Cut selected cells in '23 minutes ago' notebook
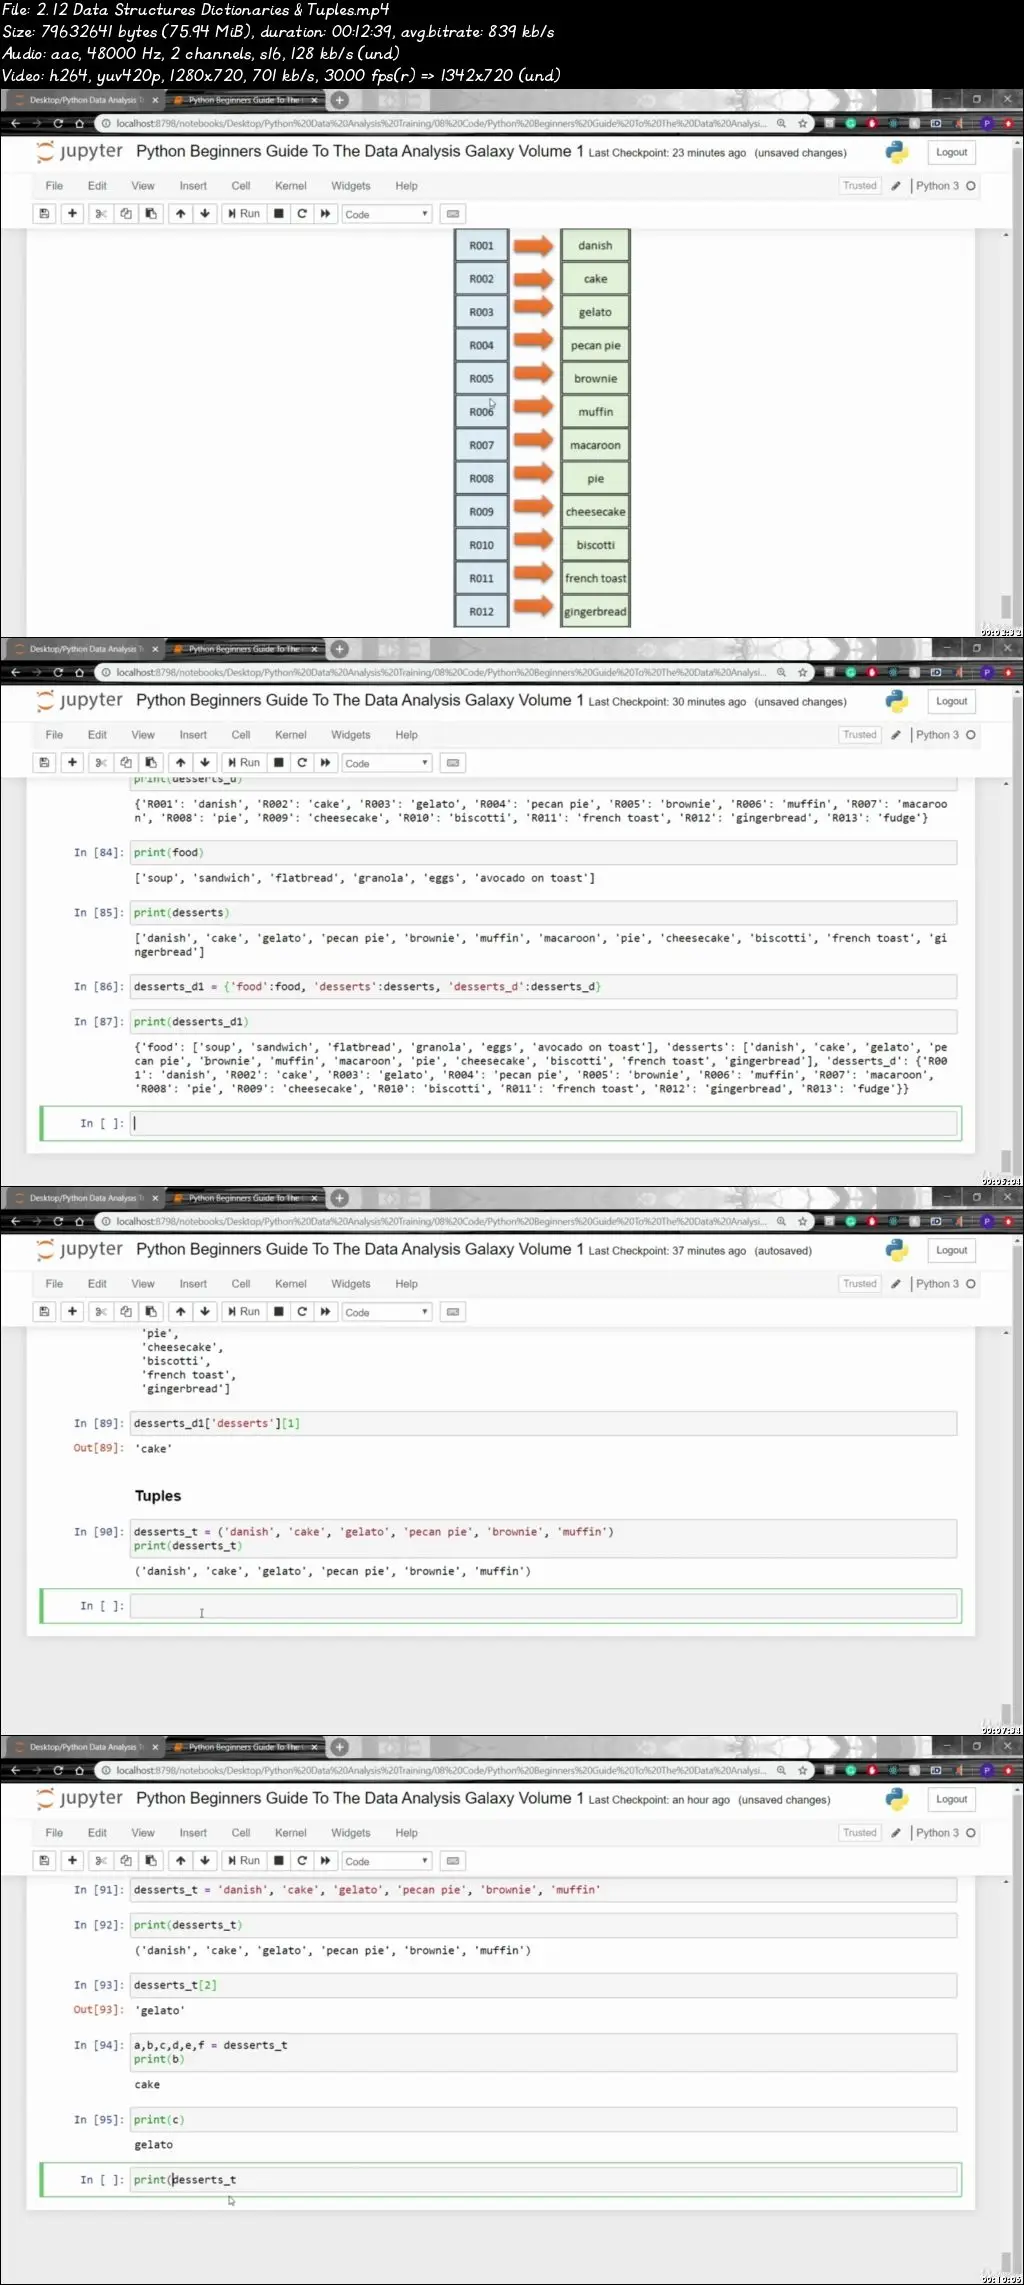Viewport: 1024px width, 2285px height. tap(101, 213)
